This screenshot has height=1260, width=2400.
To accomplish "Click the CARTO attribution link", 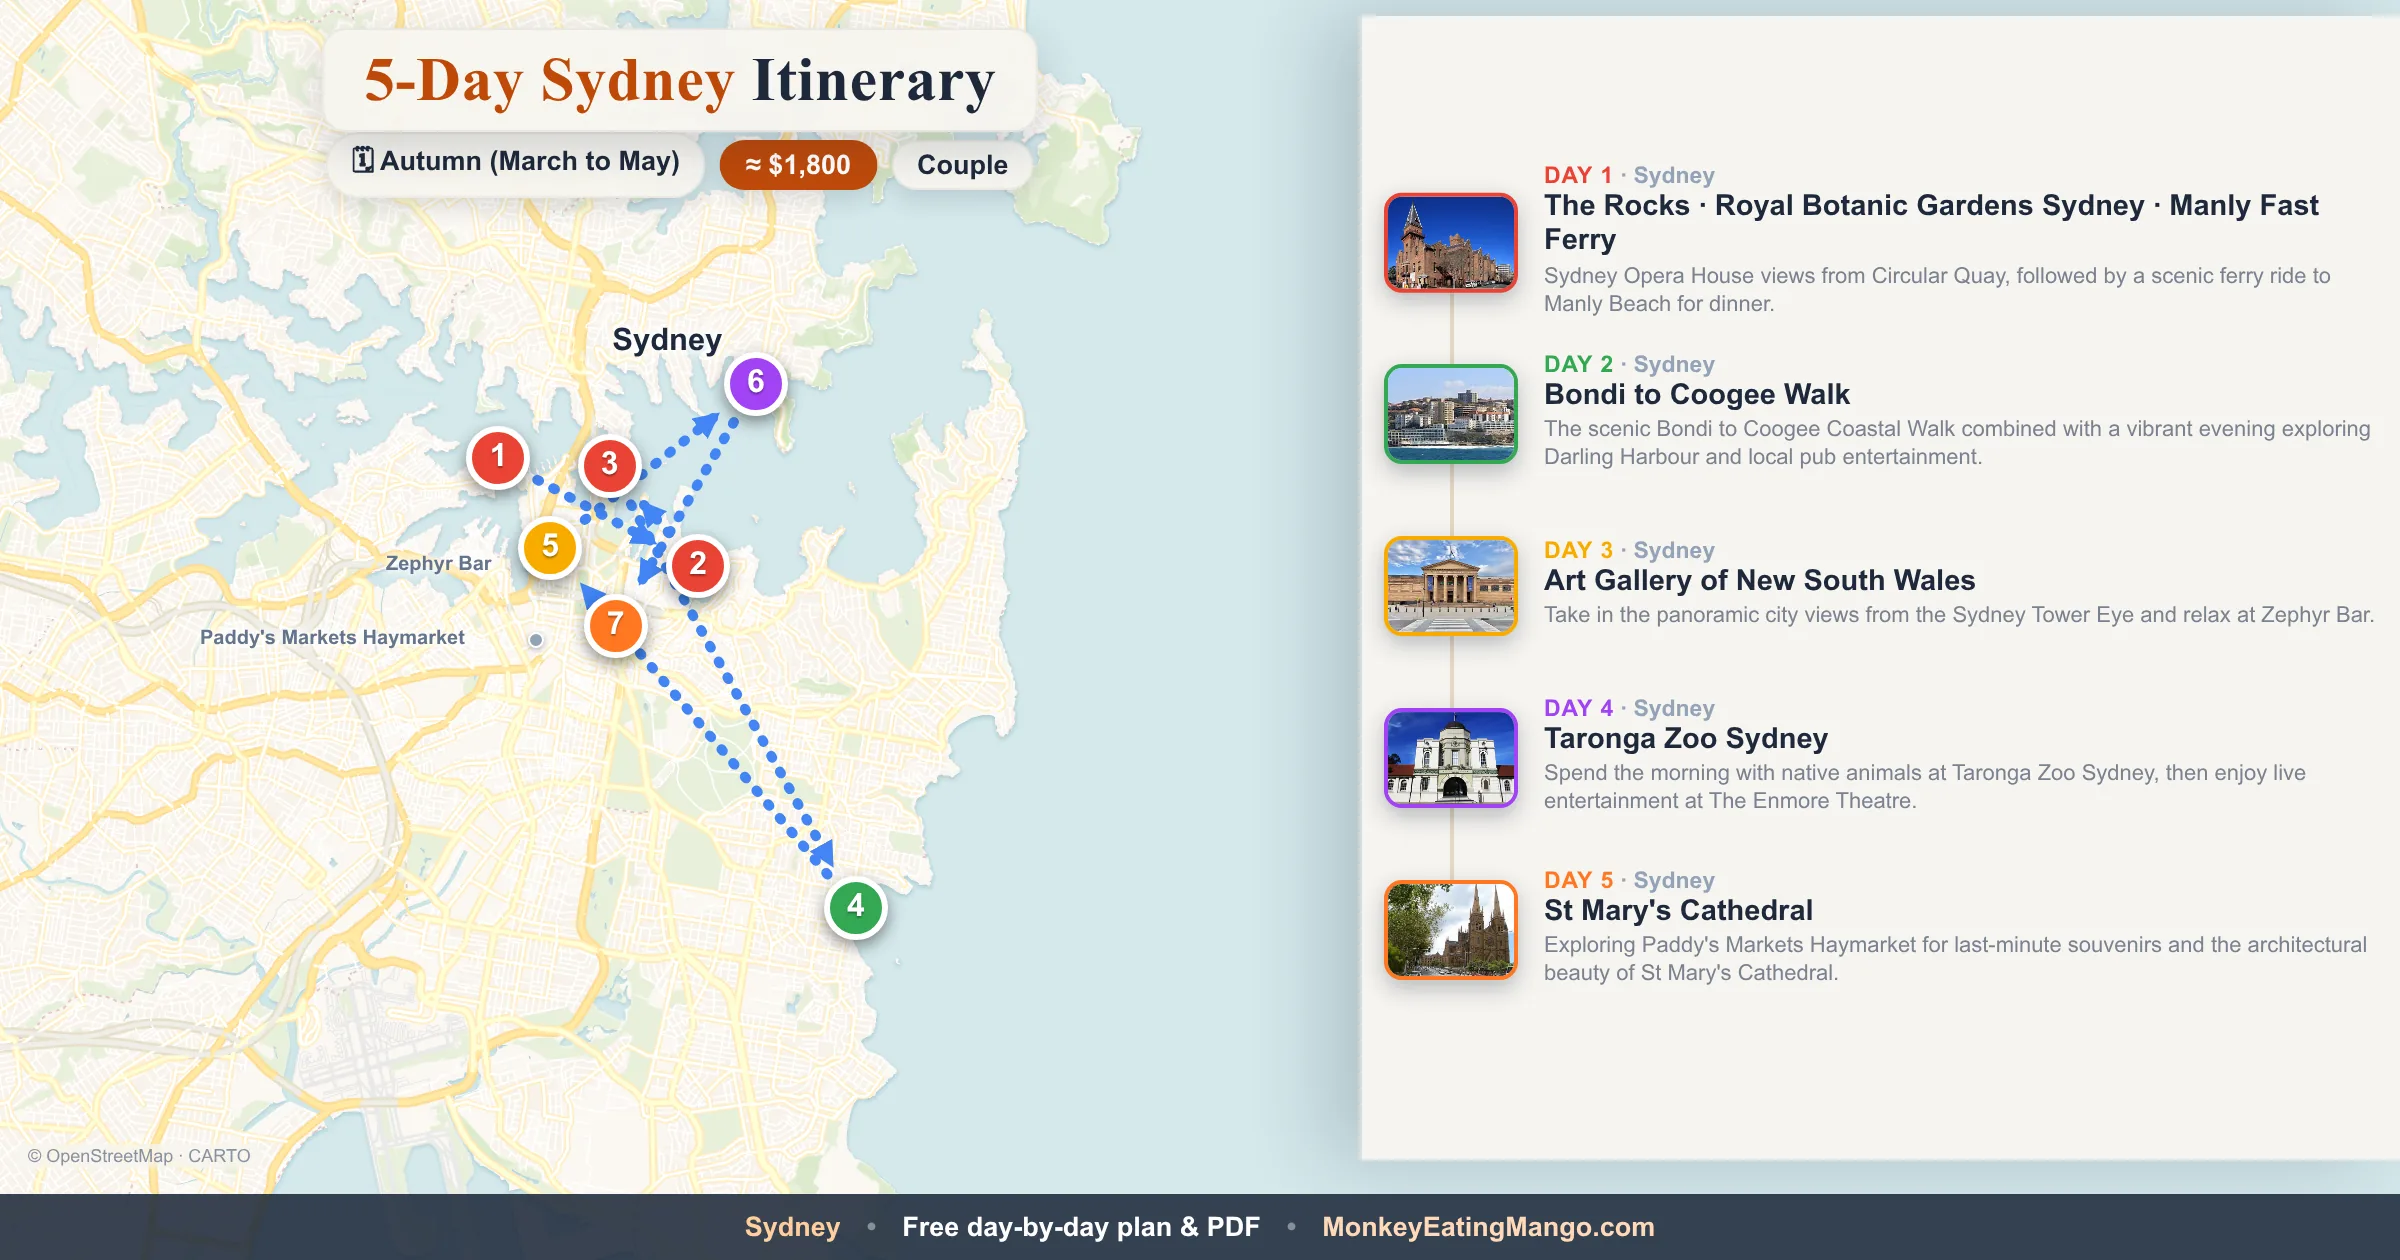I will pos(219,1156).
